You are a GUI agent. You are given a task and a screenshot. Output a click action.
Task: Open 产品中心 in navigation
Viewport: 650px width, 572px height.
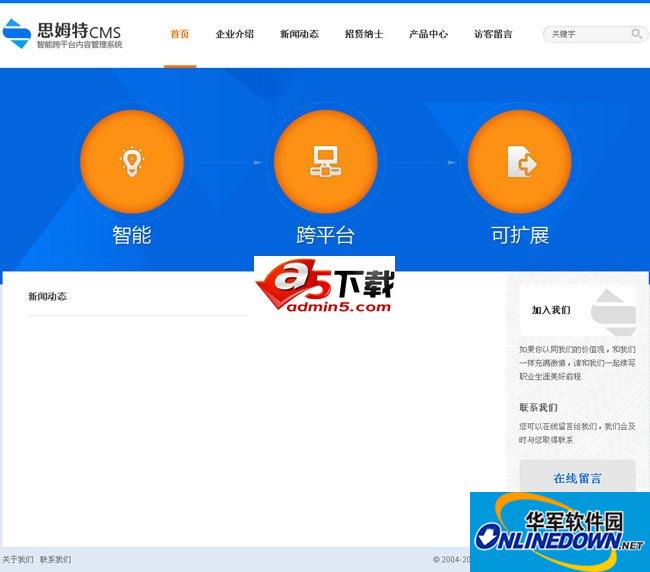pyautogui.click(x=428, y=34)
